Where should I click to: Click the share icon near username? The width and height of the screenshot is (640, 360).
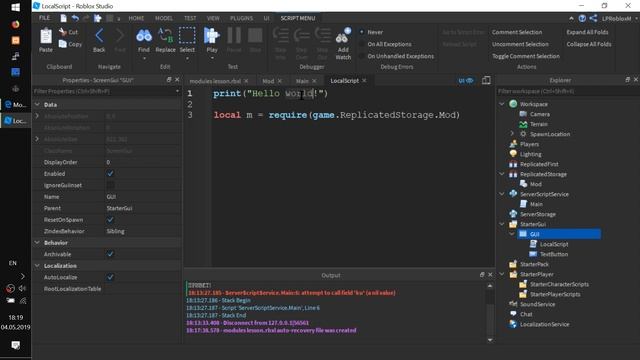pyautogui.click(x=593, y=18)
